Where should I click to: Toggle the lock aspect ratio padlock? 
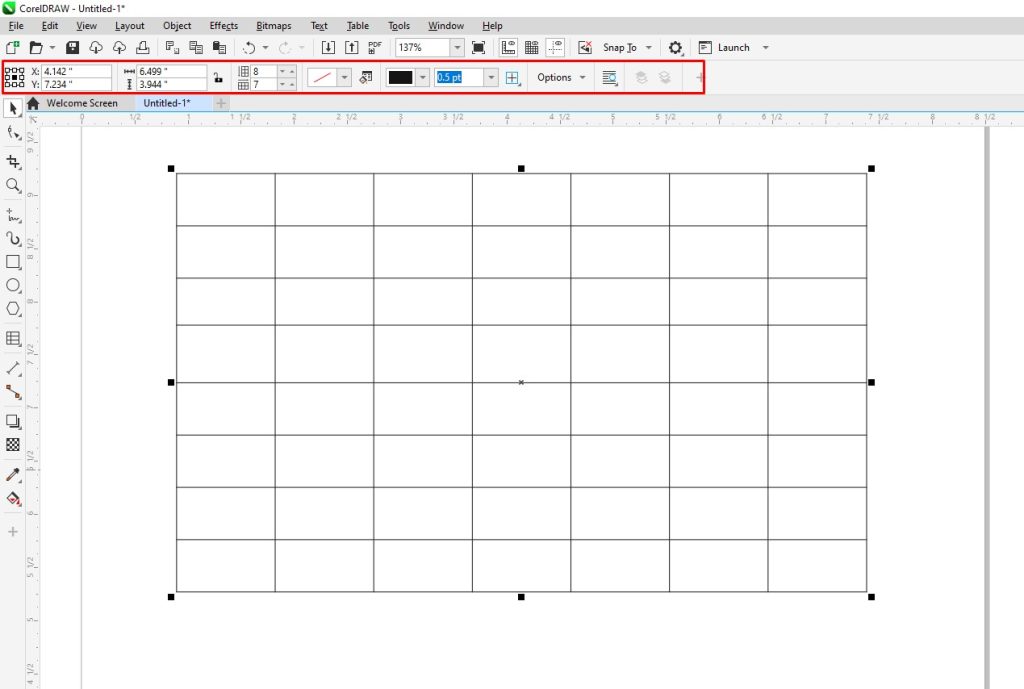click(218, 77)
